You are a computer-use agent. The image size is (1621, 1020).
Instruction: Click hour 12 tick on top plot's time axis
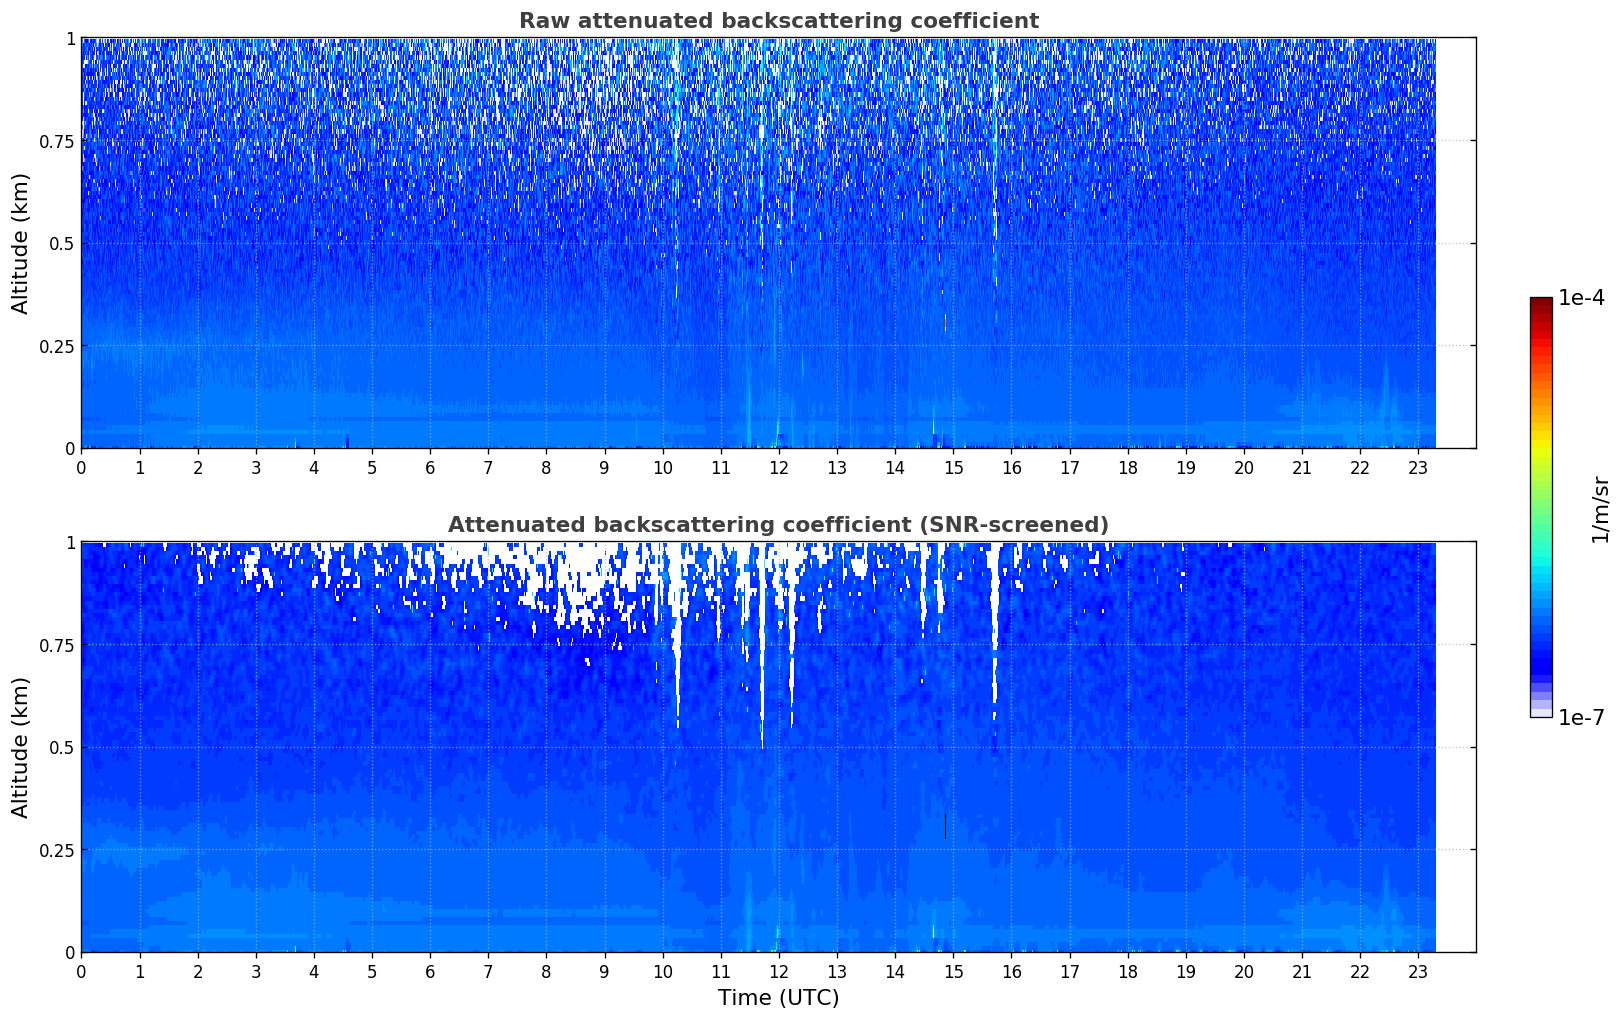coord(779,467)
